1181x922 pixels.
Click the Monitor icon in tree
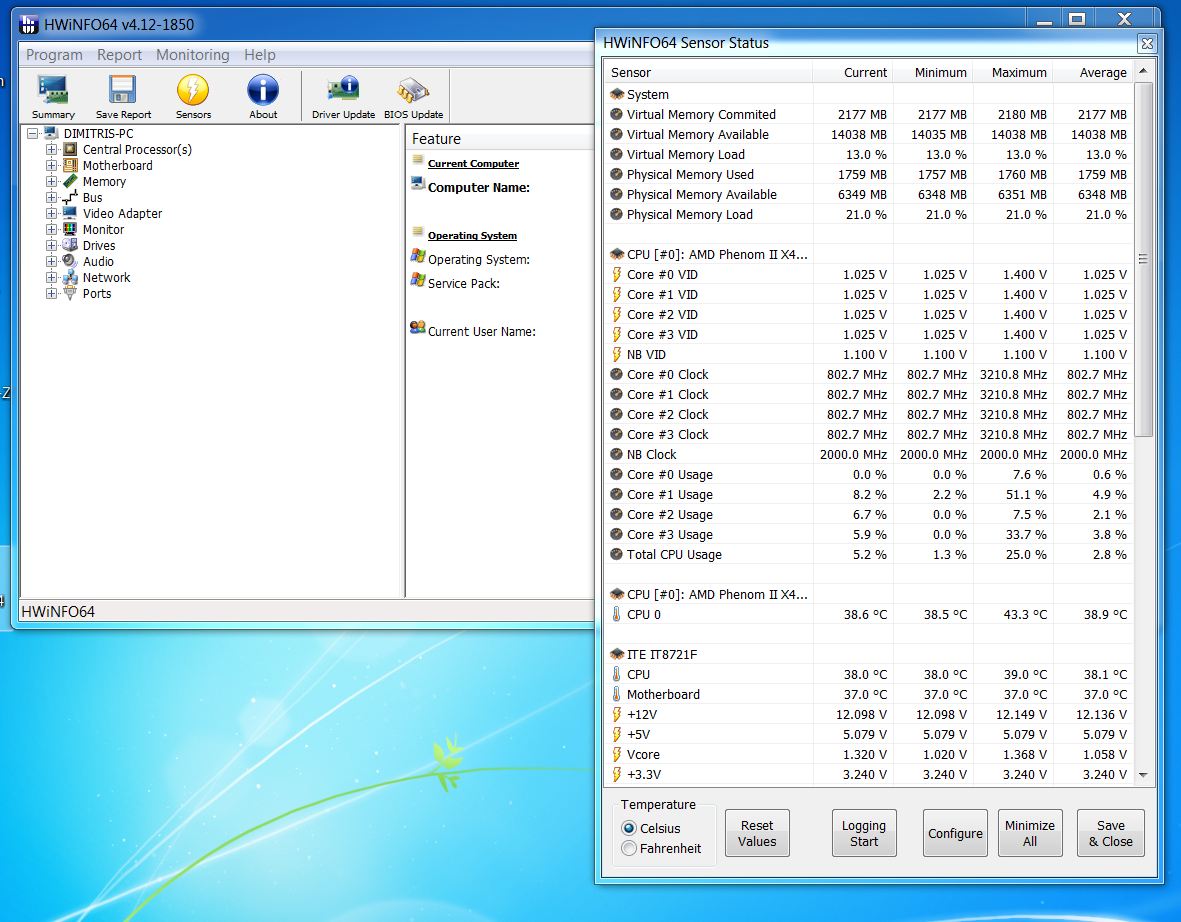(x=70, y=229)
